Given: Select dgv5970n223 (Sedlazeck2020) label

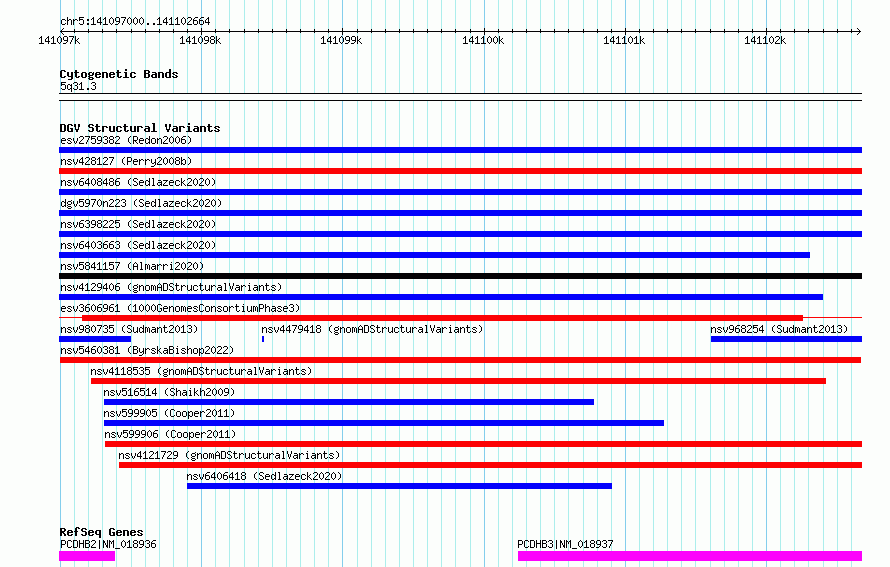Looking at the screenshot, I should (141, 203).
